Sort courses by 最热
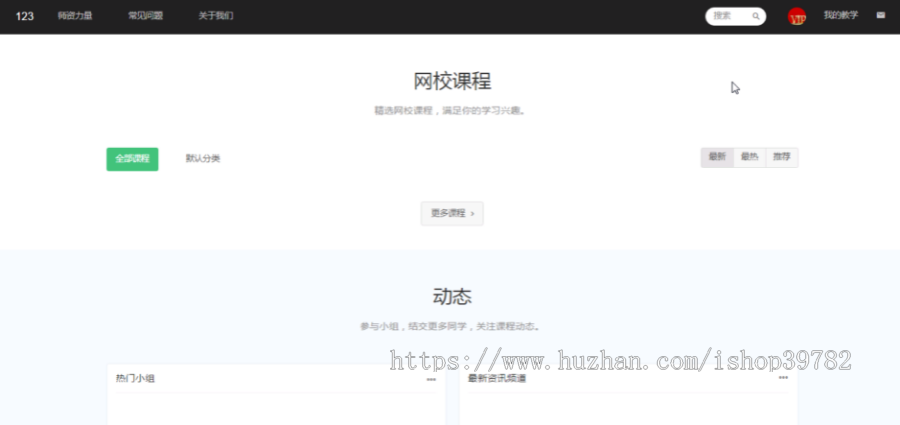The width and height of the screenshot is (900, 425). 750,157
